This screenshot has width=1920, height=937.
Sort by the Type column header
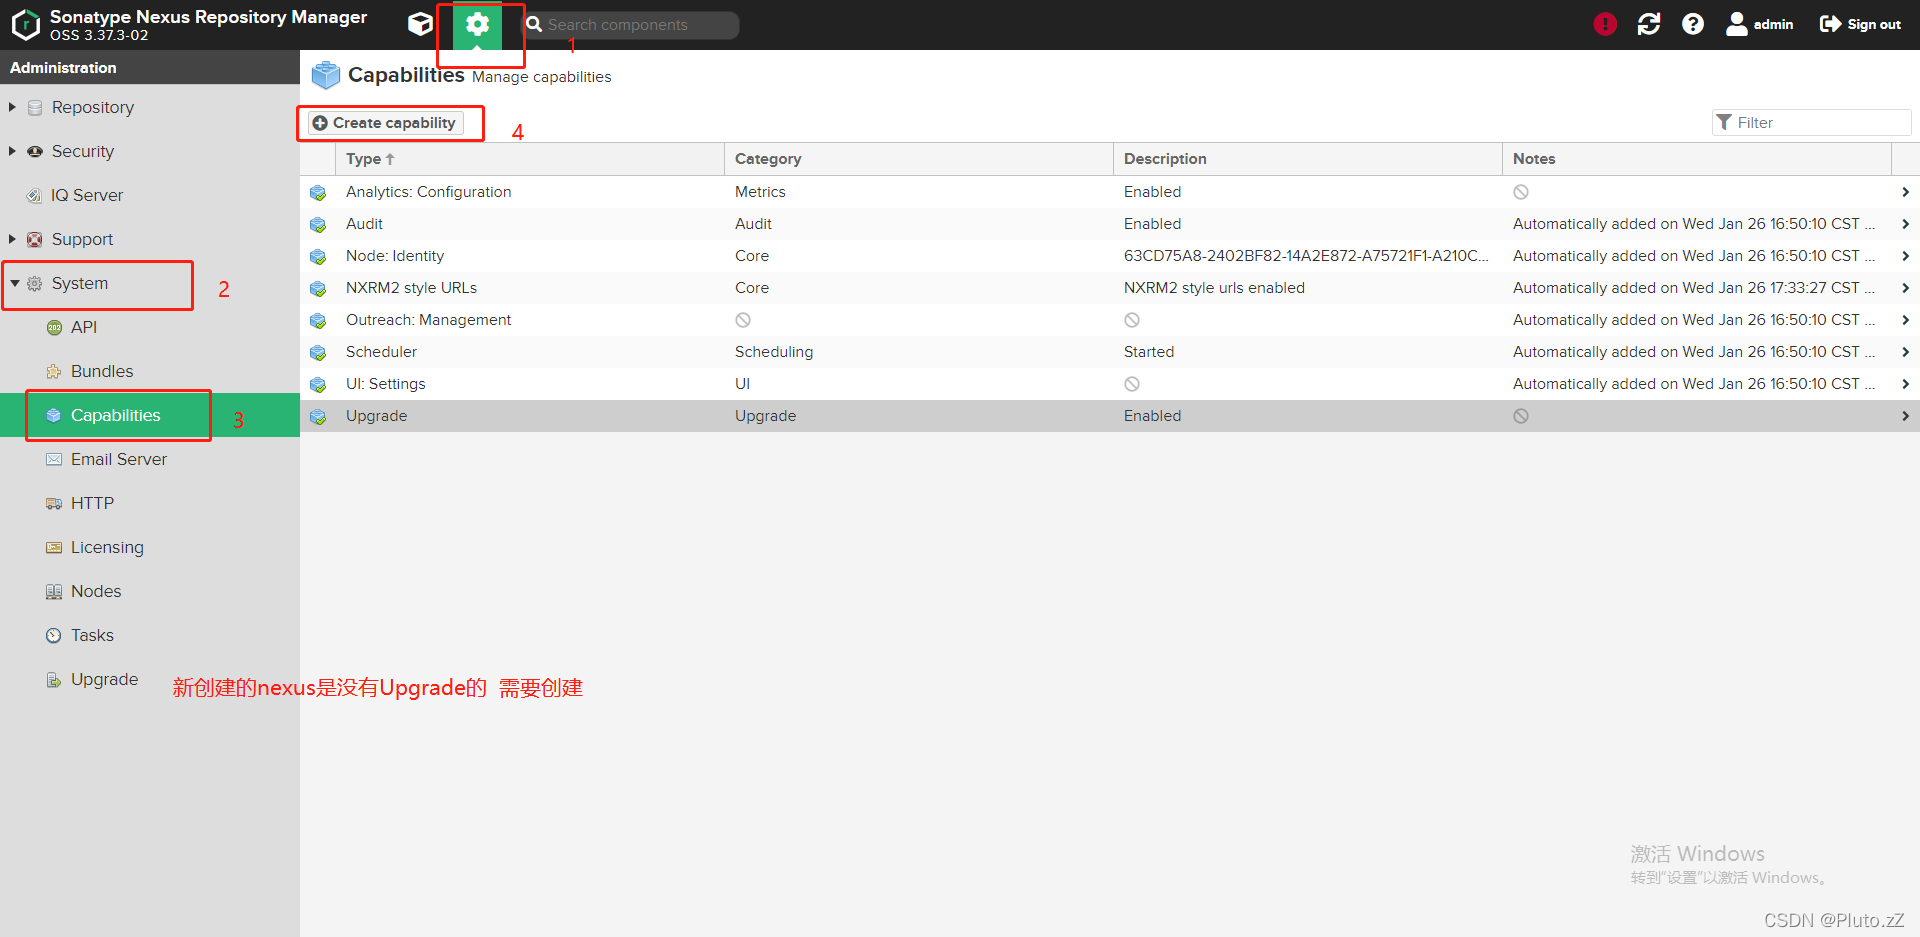(530, 159)
